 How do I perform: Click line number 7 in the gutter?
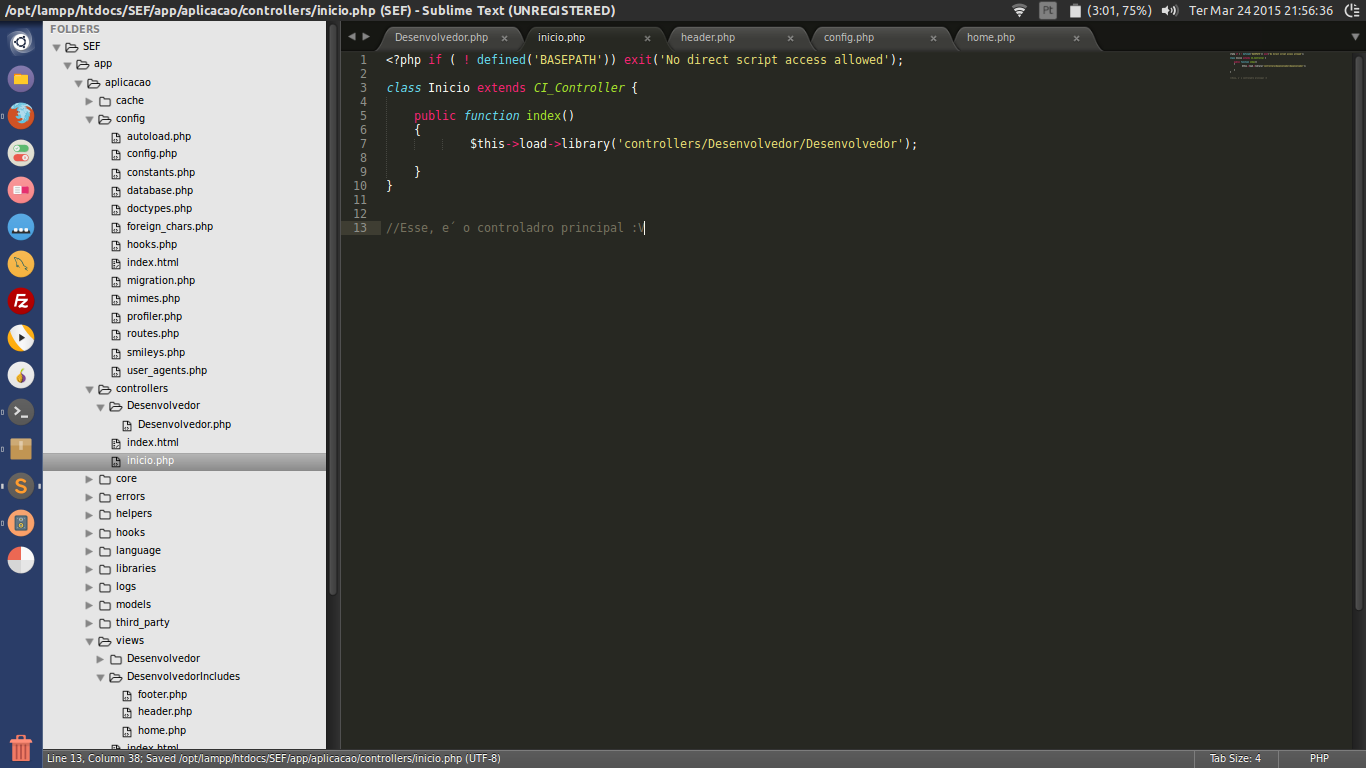click(x=363, y=144)
